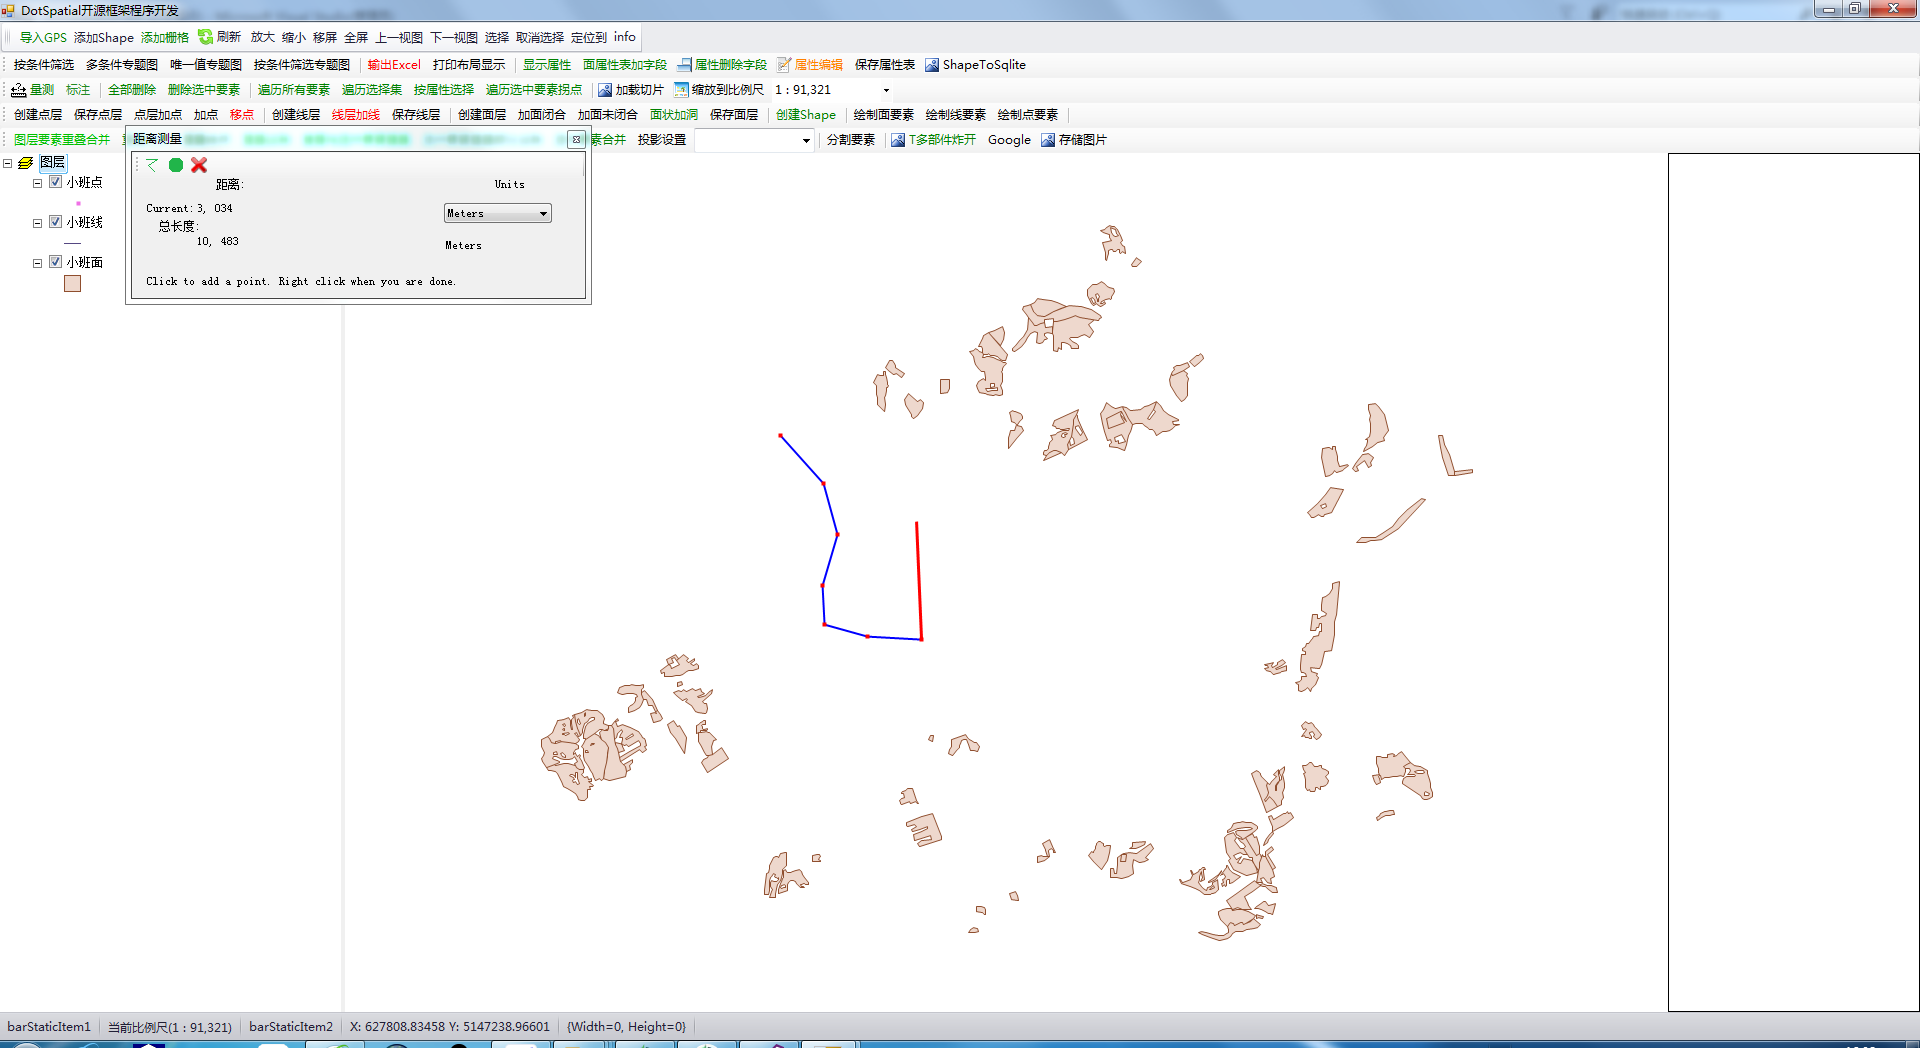
Task: Select the 缩放到比例尺 zoom-to-scale icon
Action: pos(679,90)
